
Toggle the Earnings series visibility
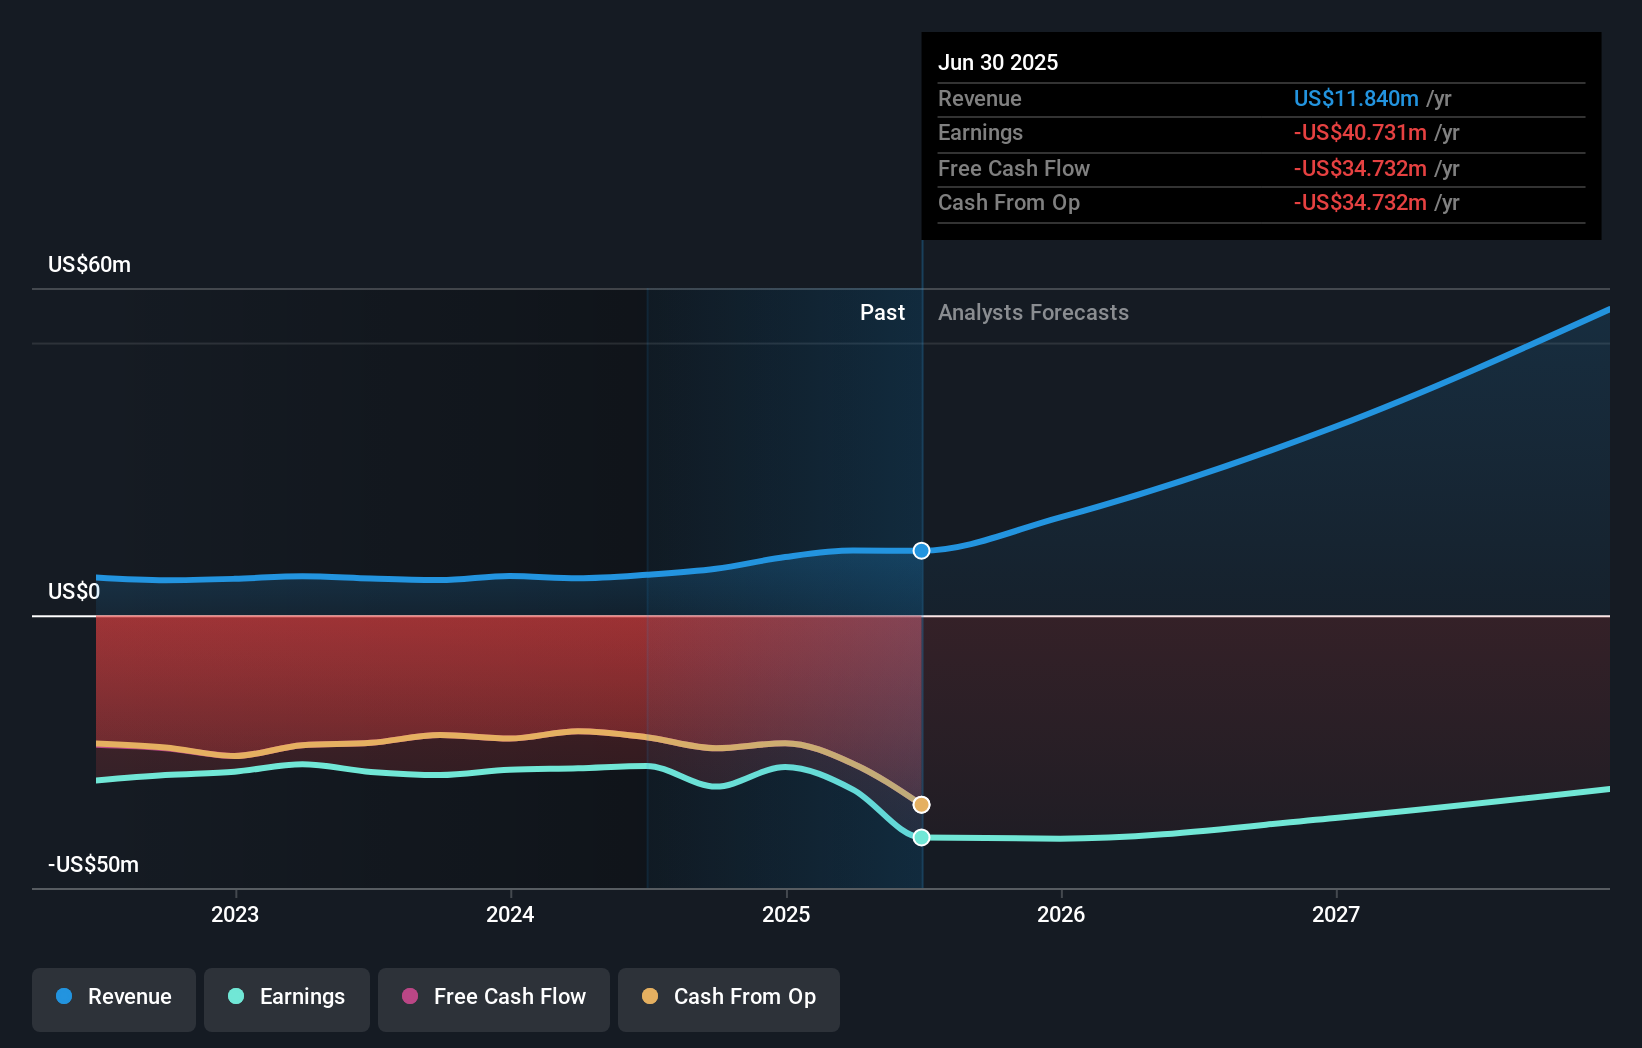coord(287,997)
